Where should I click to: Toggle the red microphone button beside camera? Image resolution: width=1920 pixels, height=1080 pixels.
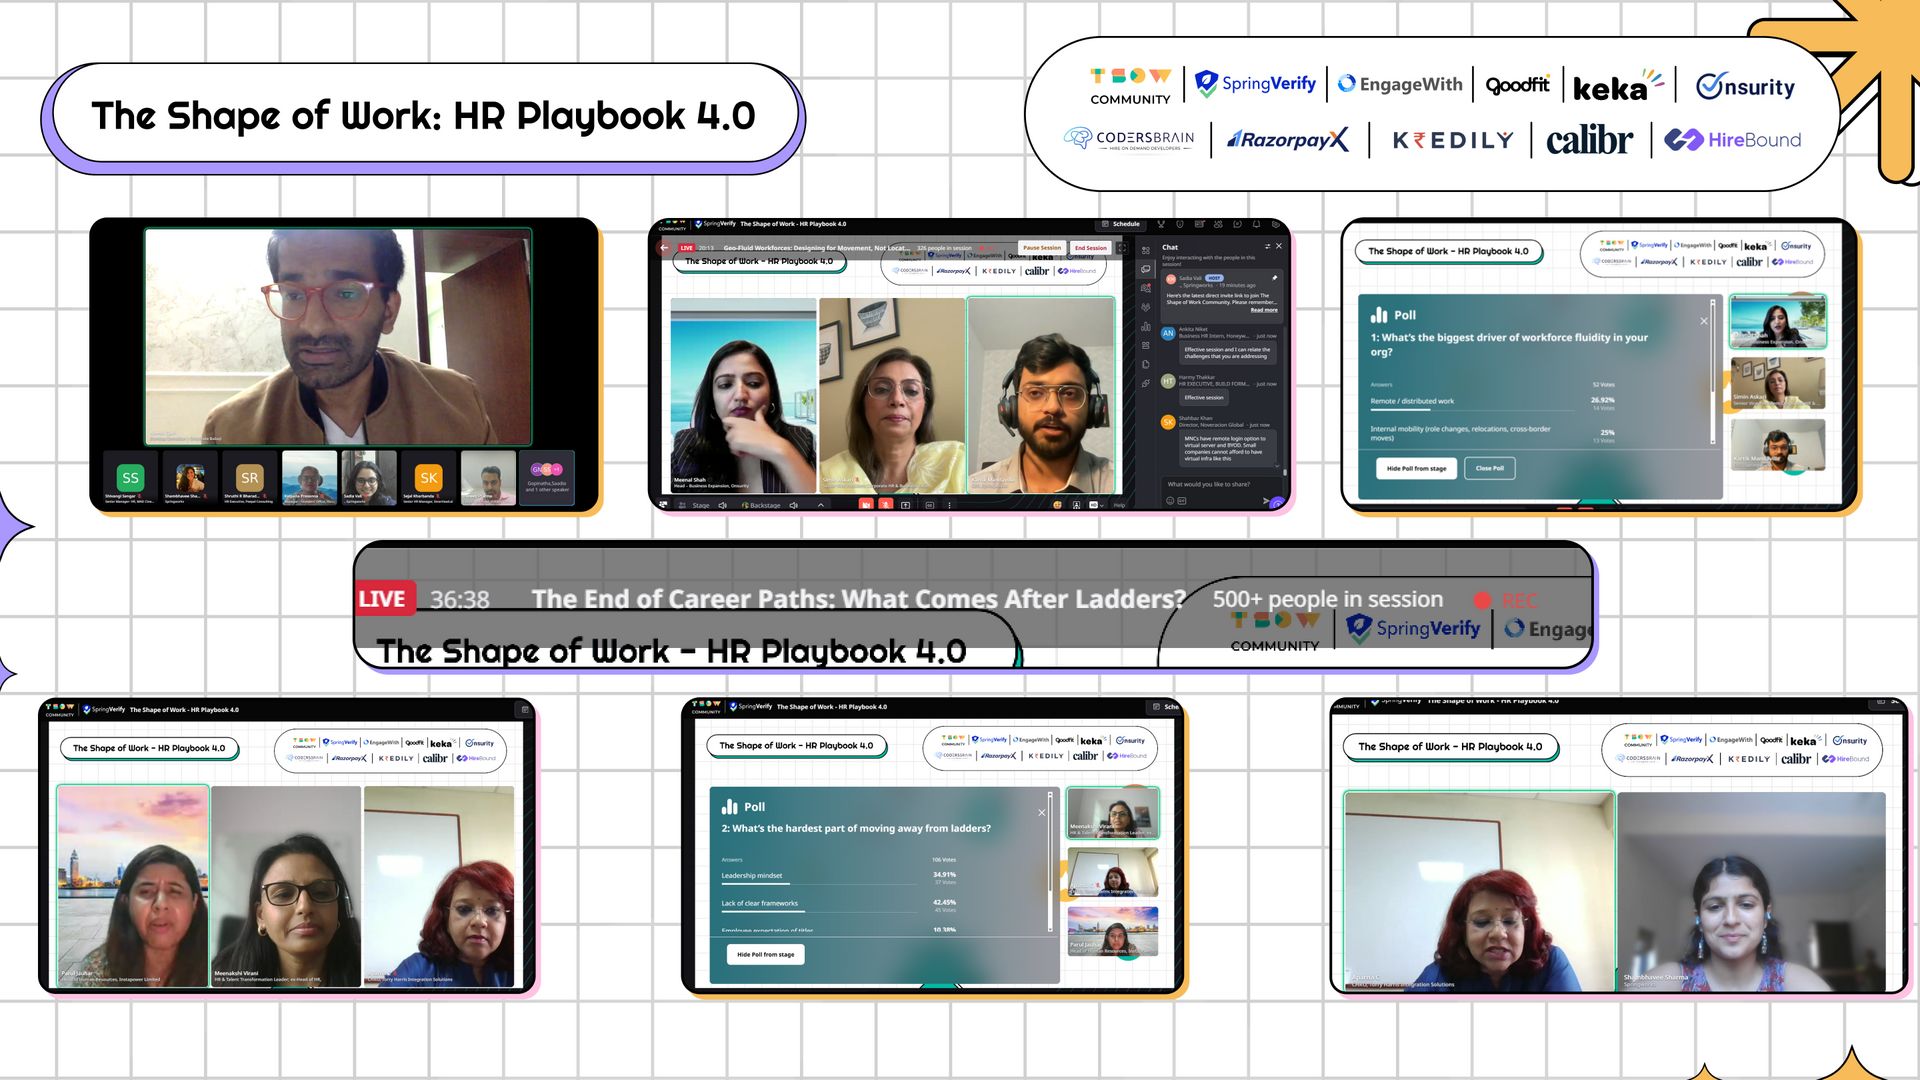886,505
